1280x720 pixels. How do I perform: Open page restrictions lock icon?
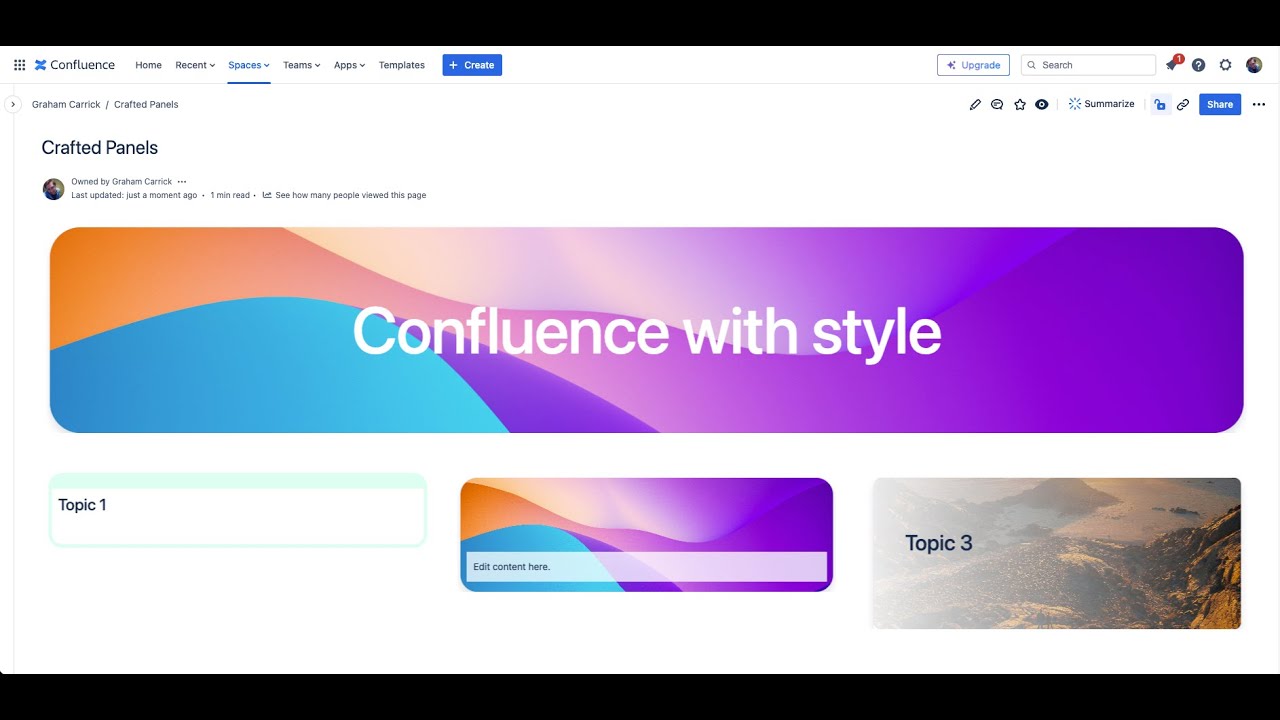(x=1160, y=104)
